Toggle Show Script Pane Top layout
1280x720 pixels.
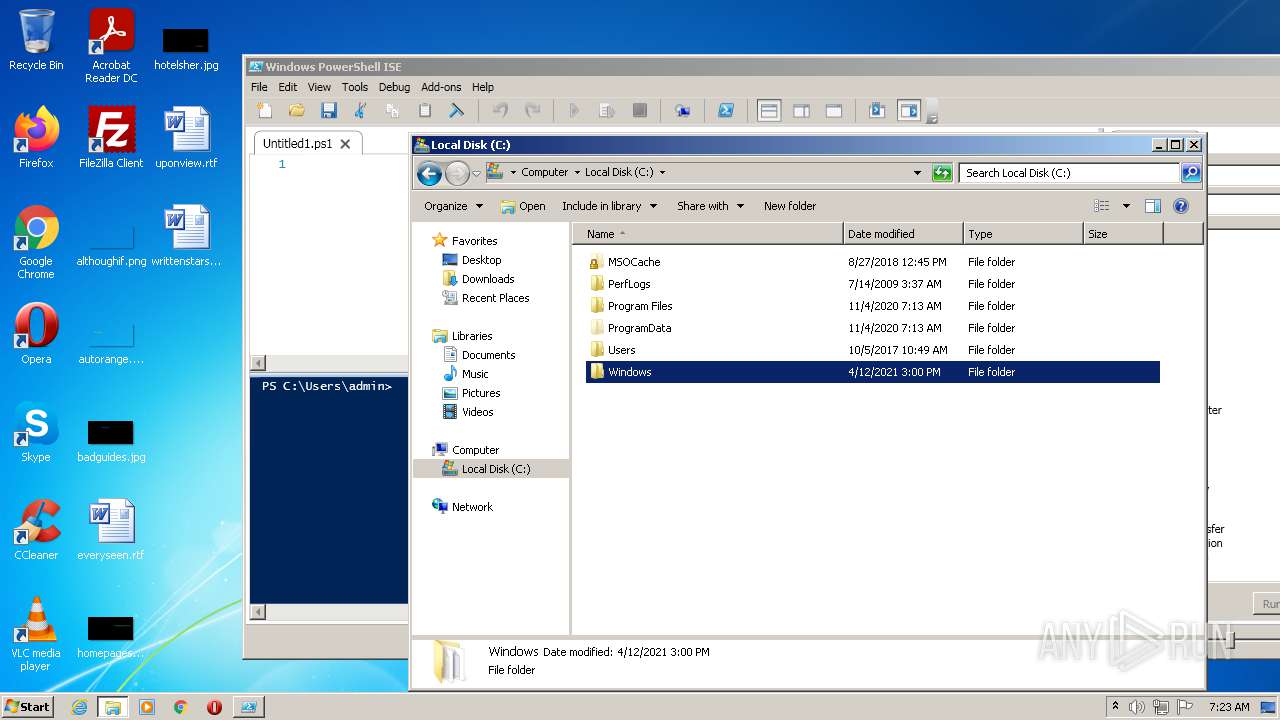pos(769,111)
